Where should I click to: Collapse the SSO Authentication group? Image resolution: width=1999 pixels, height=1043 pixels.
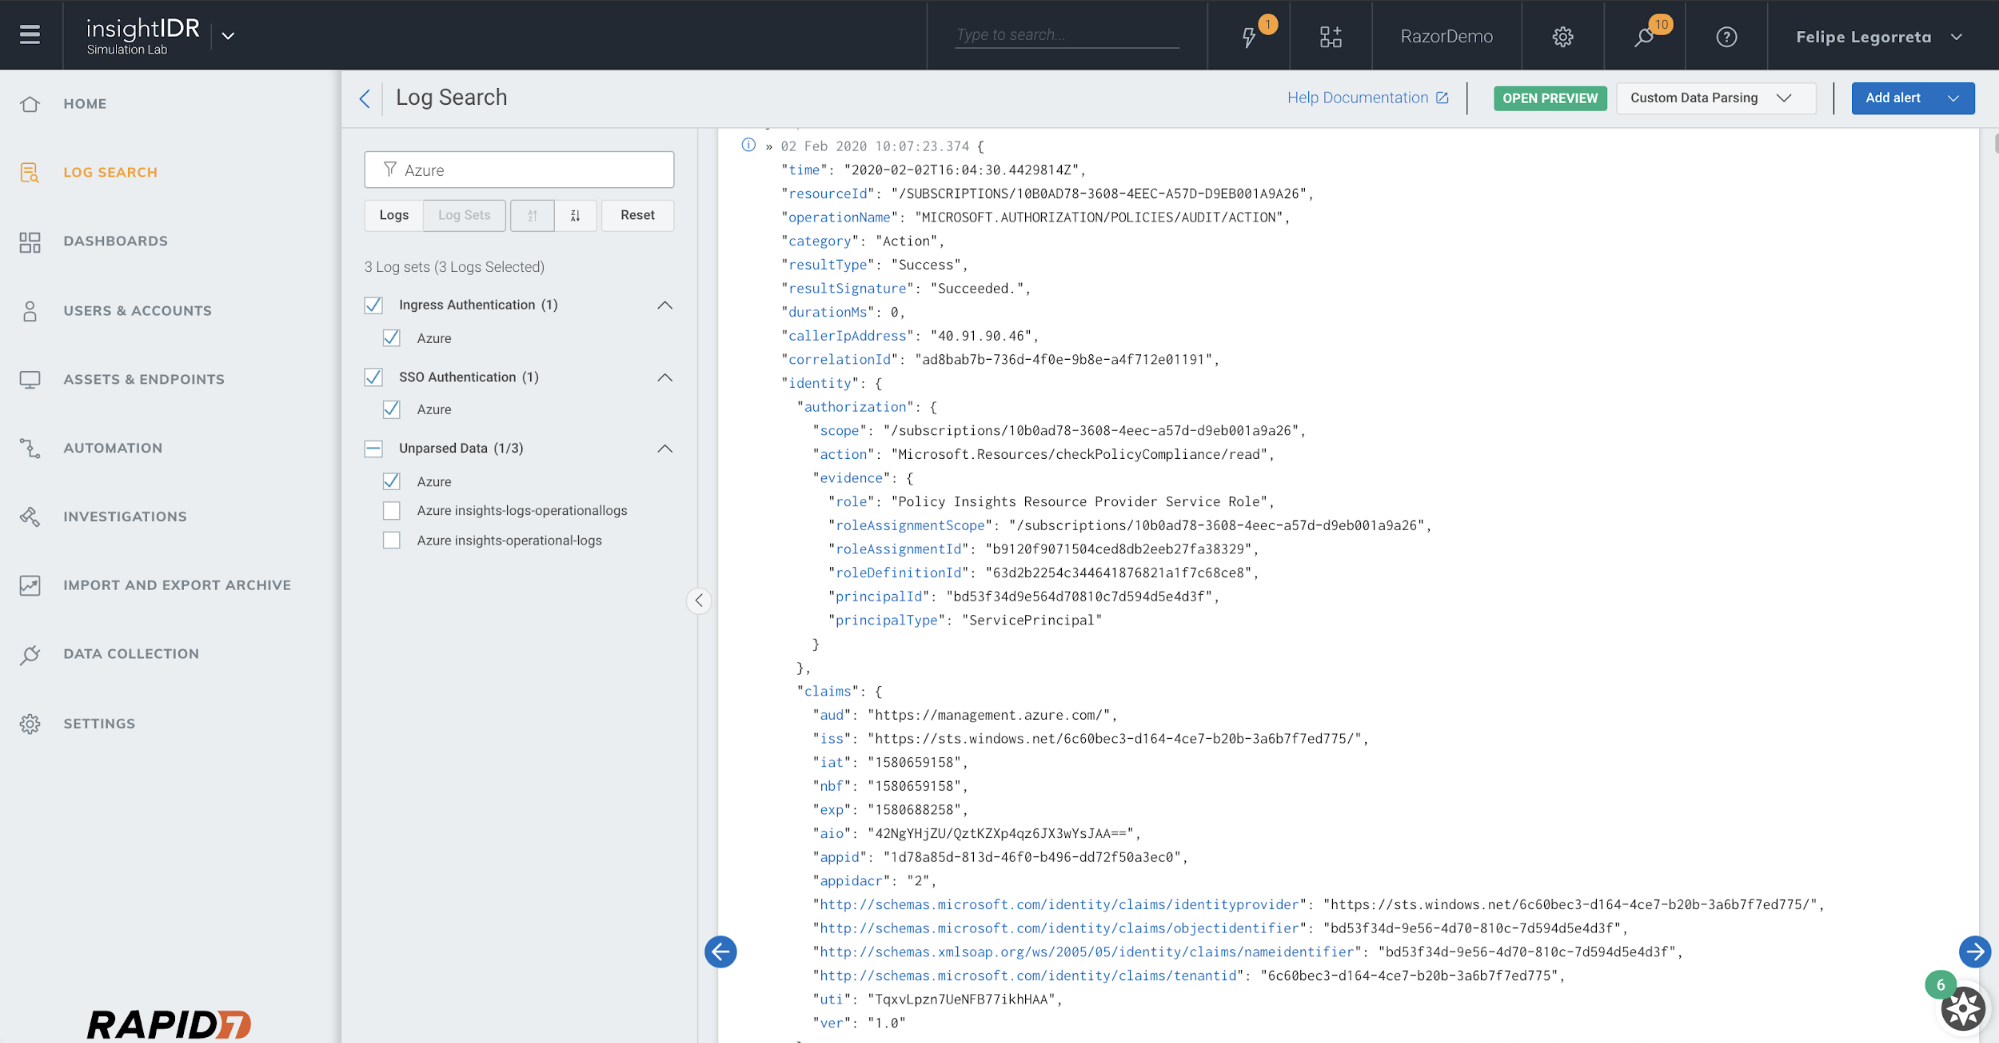coord(665,377)
